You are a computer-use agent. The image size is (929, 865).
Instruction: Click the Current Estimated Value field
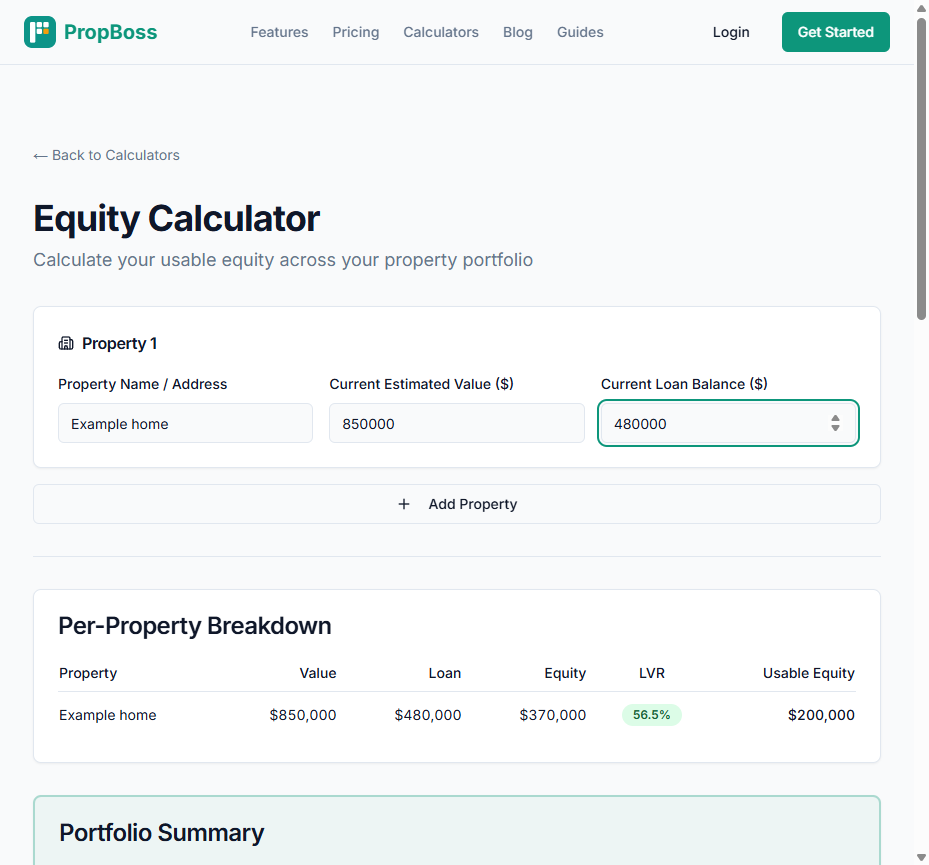pos(456,423)
